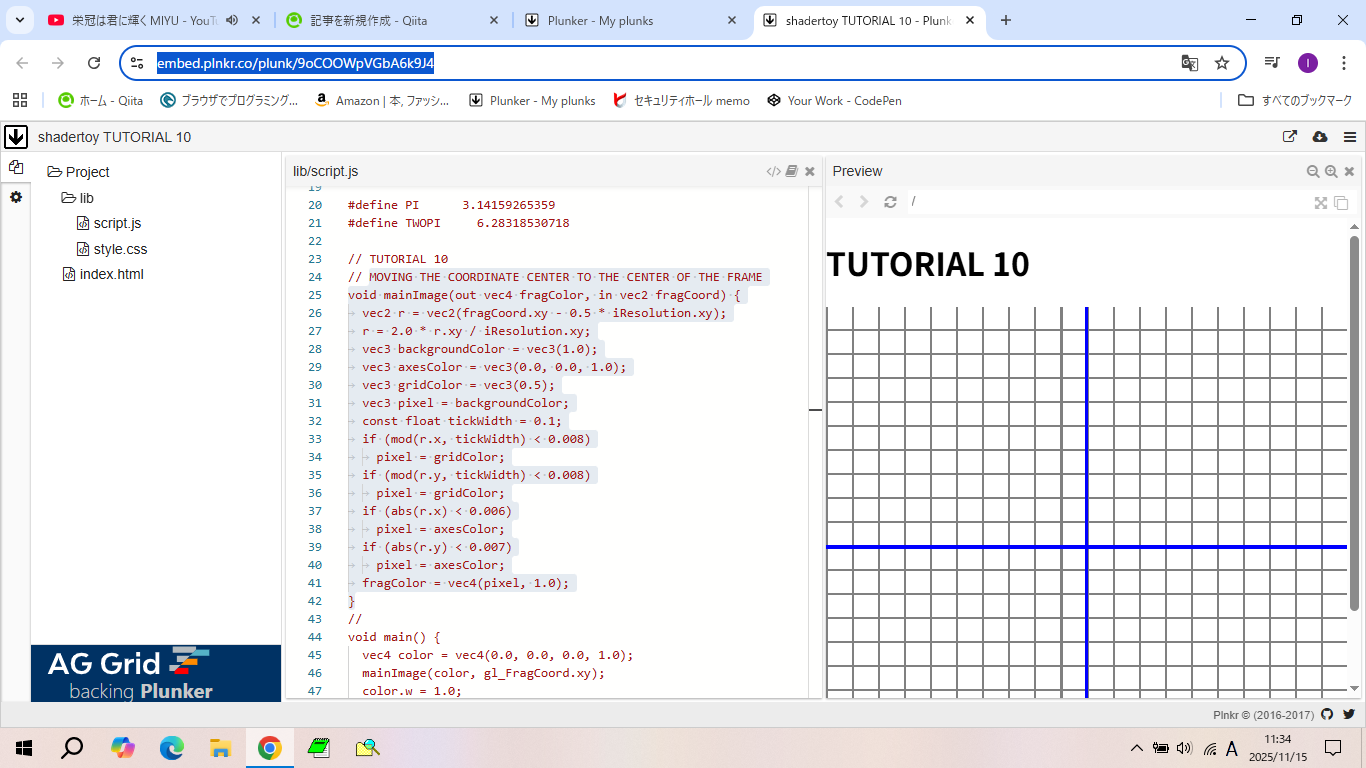
Task: Collapse the Project folder
Action: pyautogui.click(x=78, y=172)
